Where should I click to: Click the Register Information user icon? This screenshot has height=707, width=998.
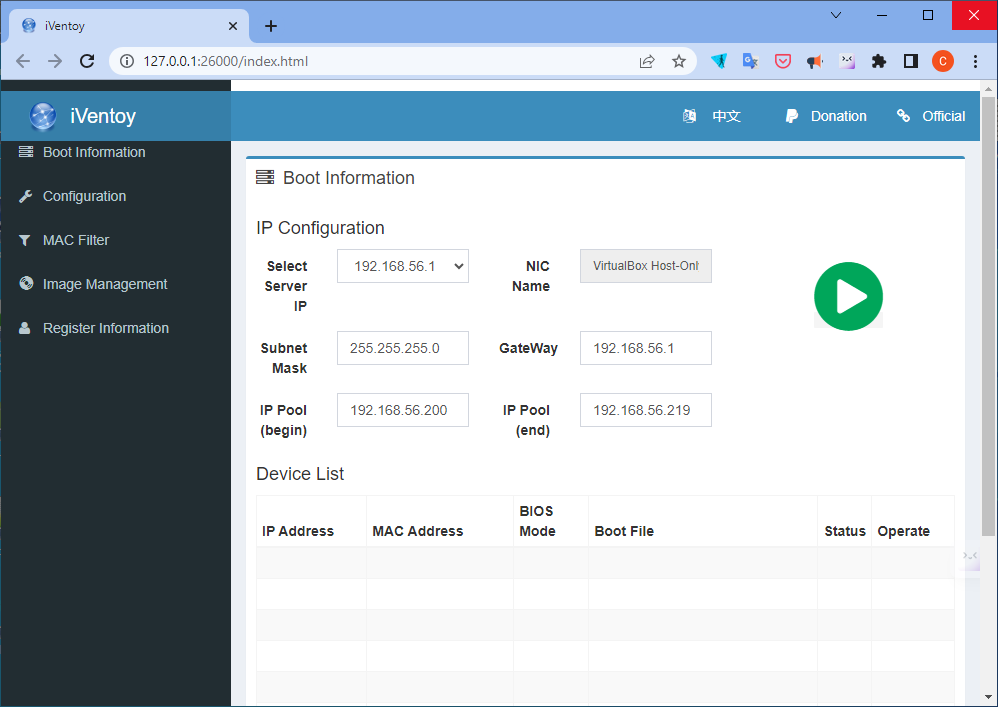tap(25, 328)
